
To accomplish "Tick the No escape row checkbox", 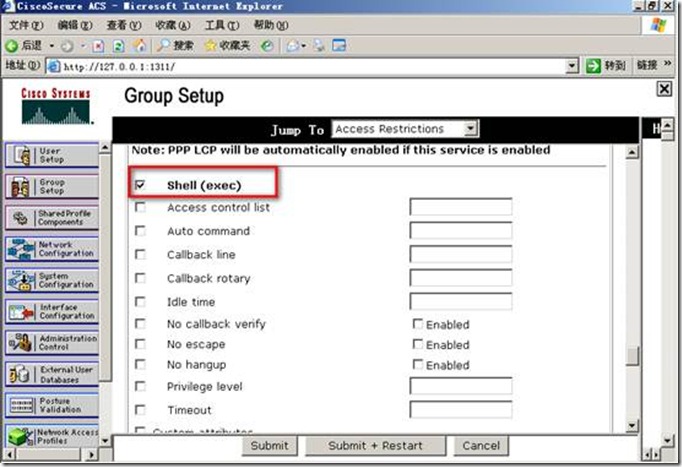I will [x=140, y=344].
